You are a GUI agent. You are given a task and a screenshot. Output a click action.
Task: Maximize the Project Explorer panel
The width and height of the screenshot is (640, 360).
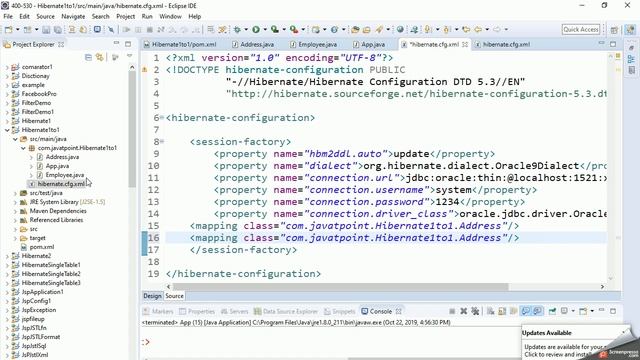[x=128, y=44]
